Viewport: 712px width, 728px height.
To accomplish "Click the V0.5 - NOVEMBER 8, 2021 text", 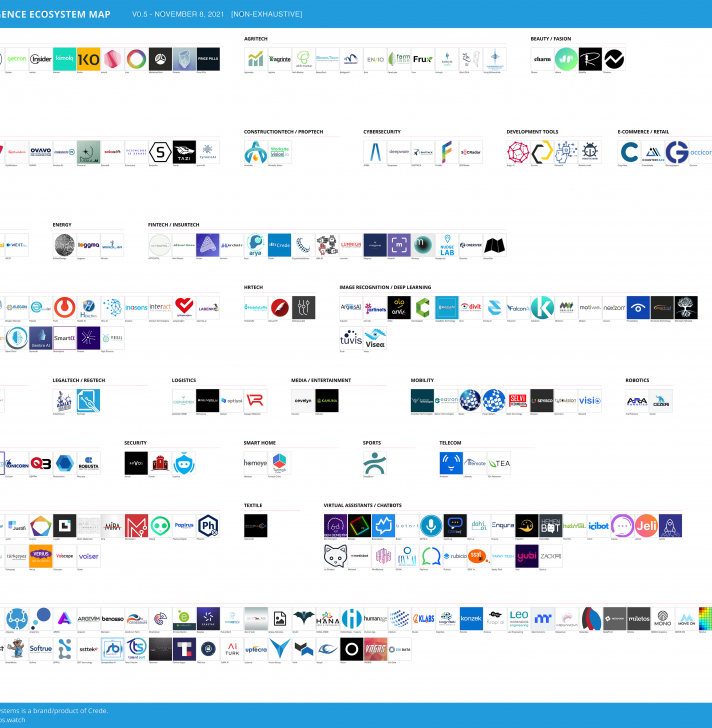I will coord(178,14).
